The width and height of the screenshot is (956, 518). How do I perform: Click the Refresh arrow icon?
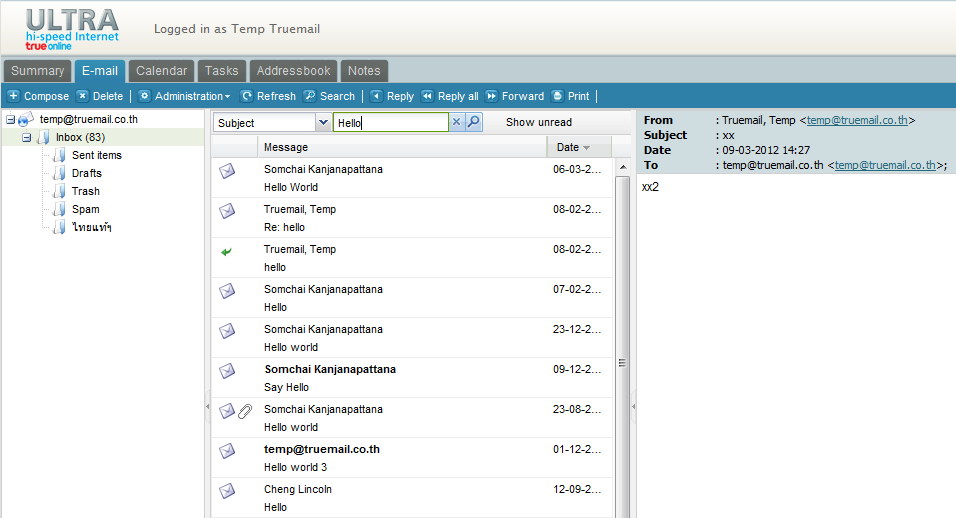click(246, 96)
